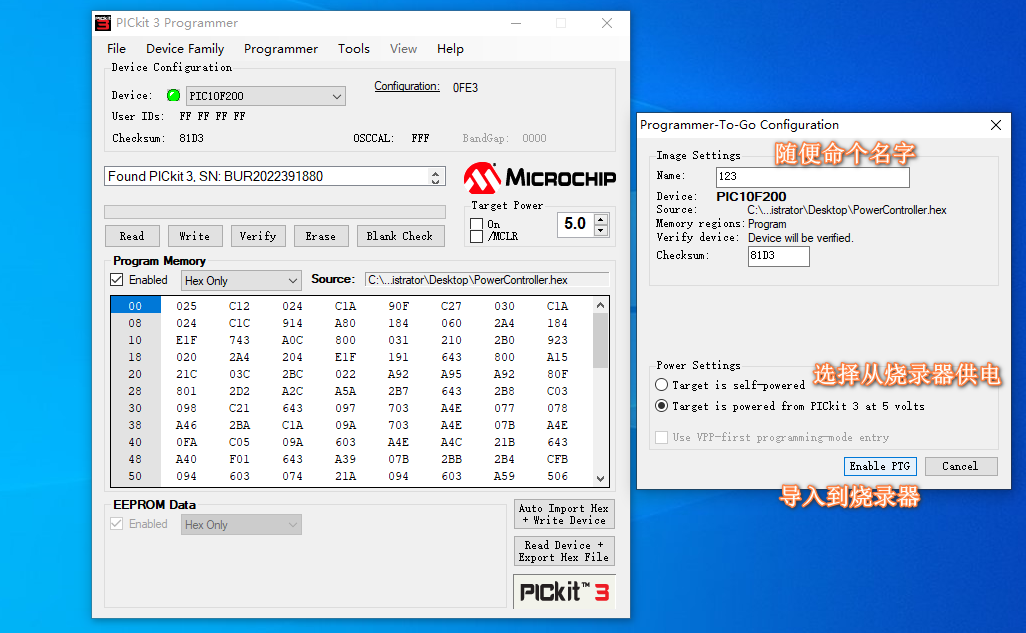Click program memory scrollbar down arrow
Image resolution: width=1026 pixels, height=633 pixels.
coord(601,479)
